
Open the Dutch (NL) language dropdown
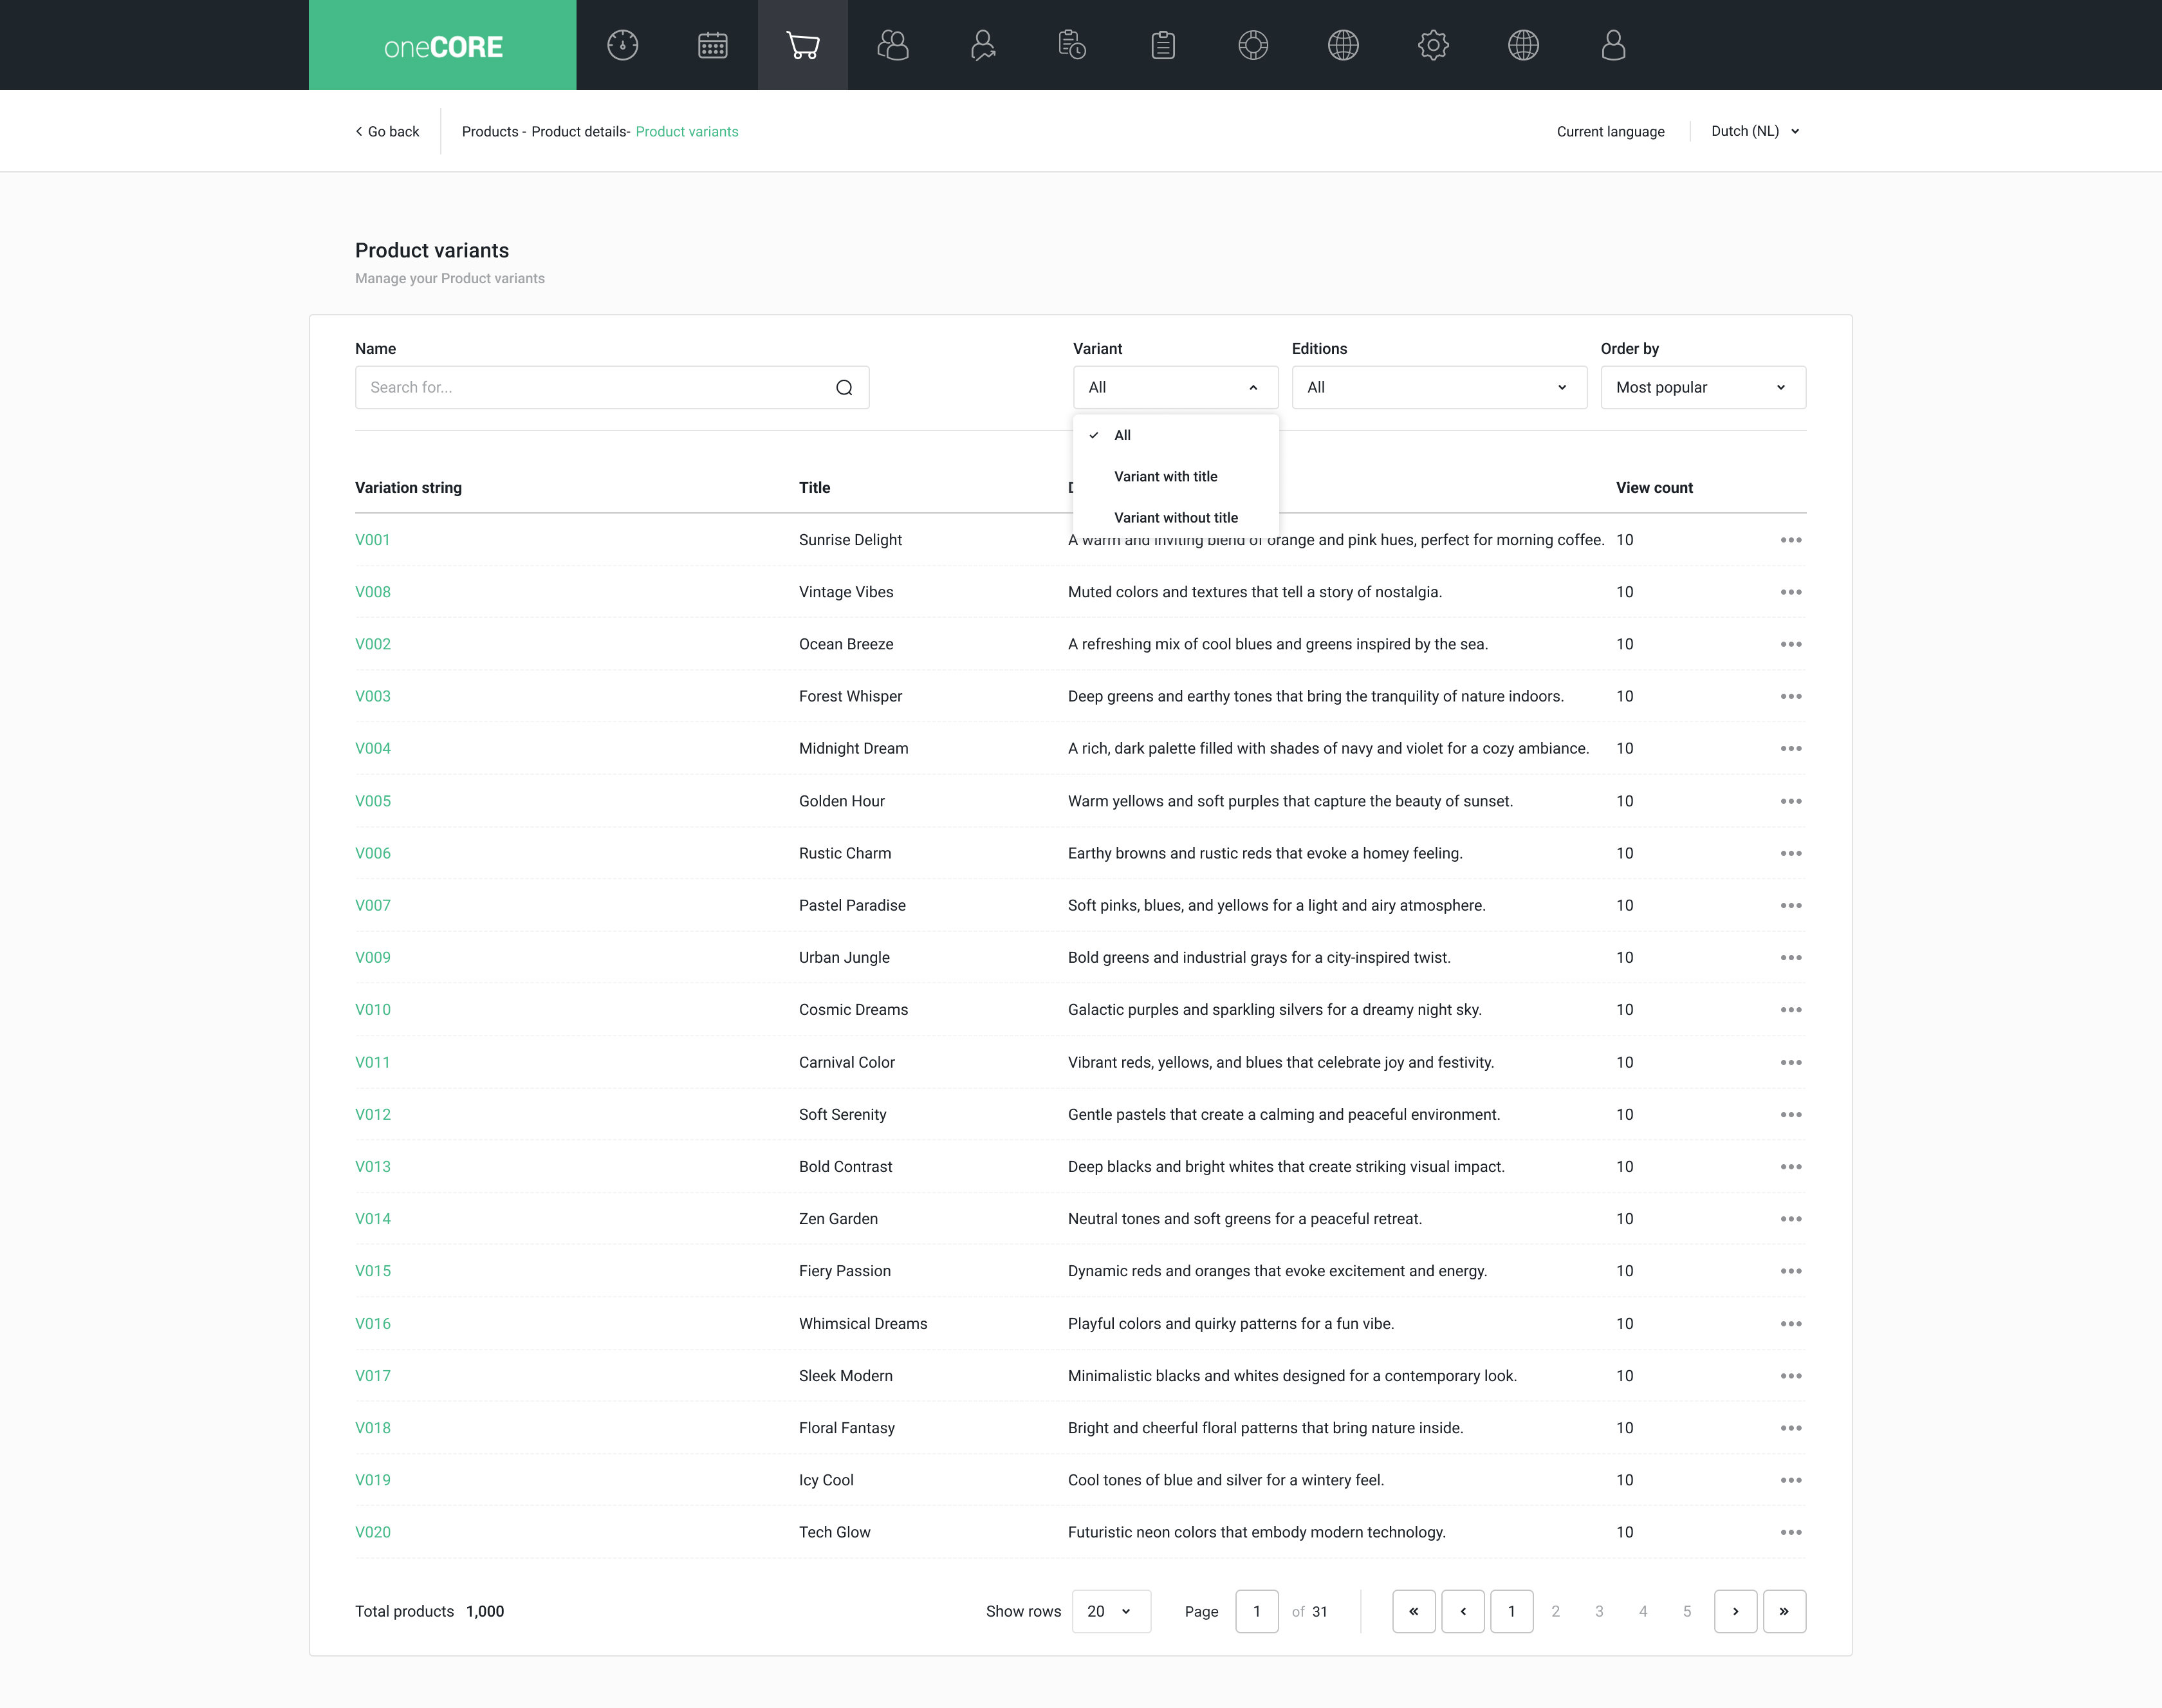[1755, 131]
